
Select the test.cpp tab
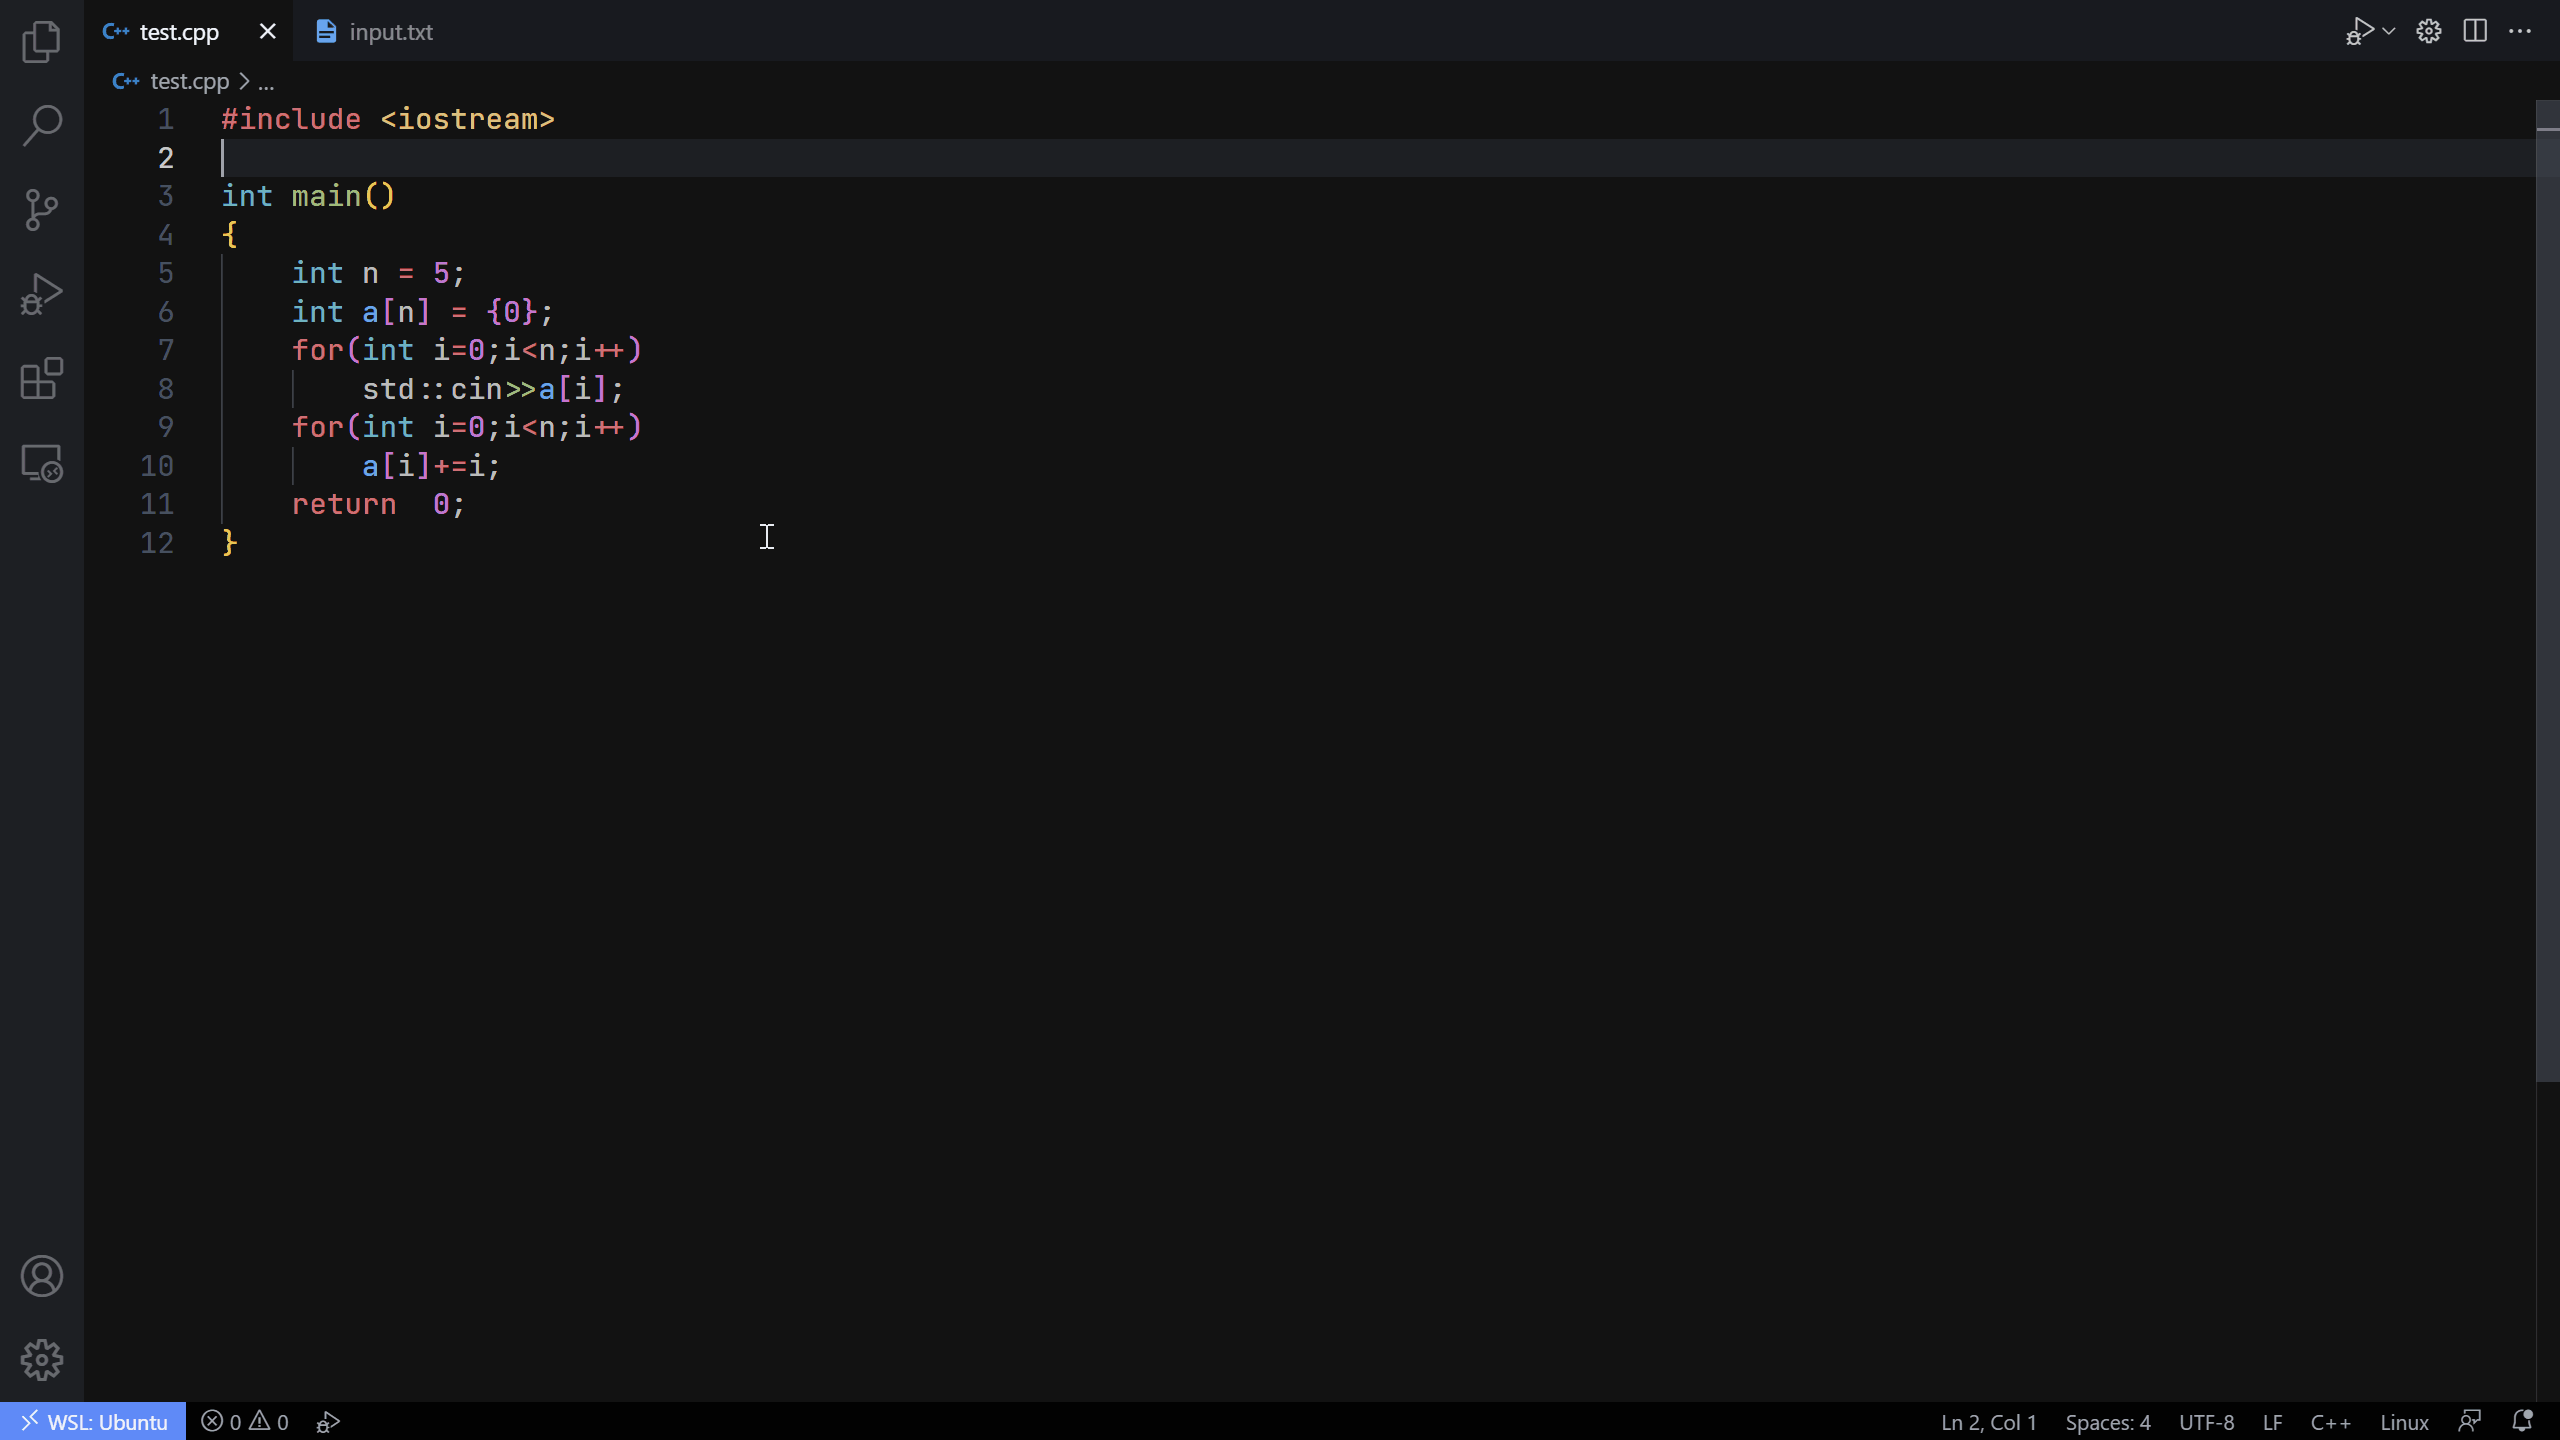[x=178, y=32]
